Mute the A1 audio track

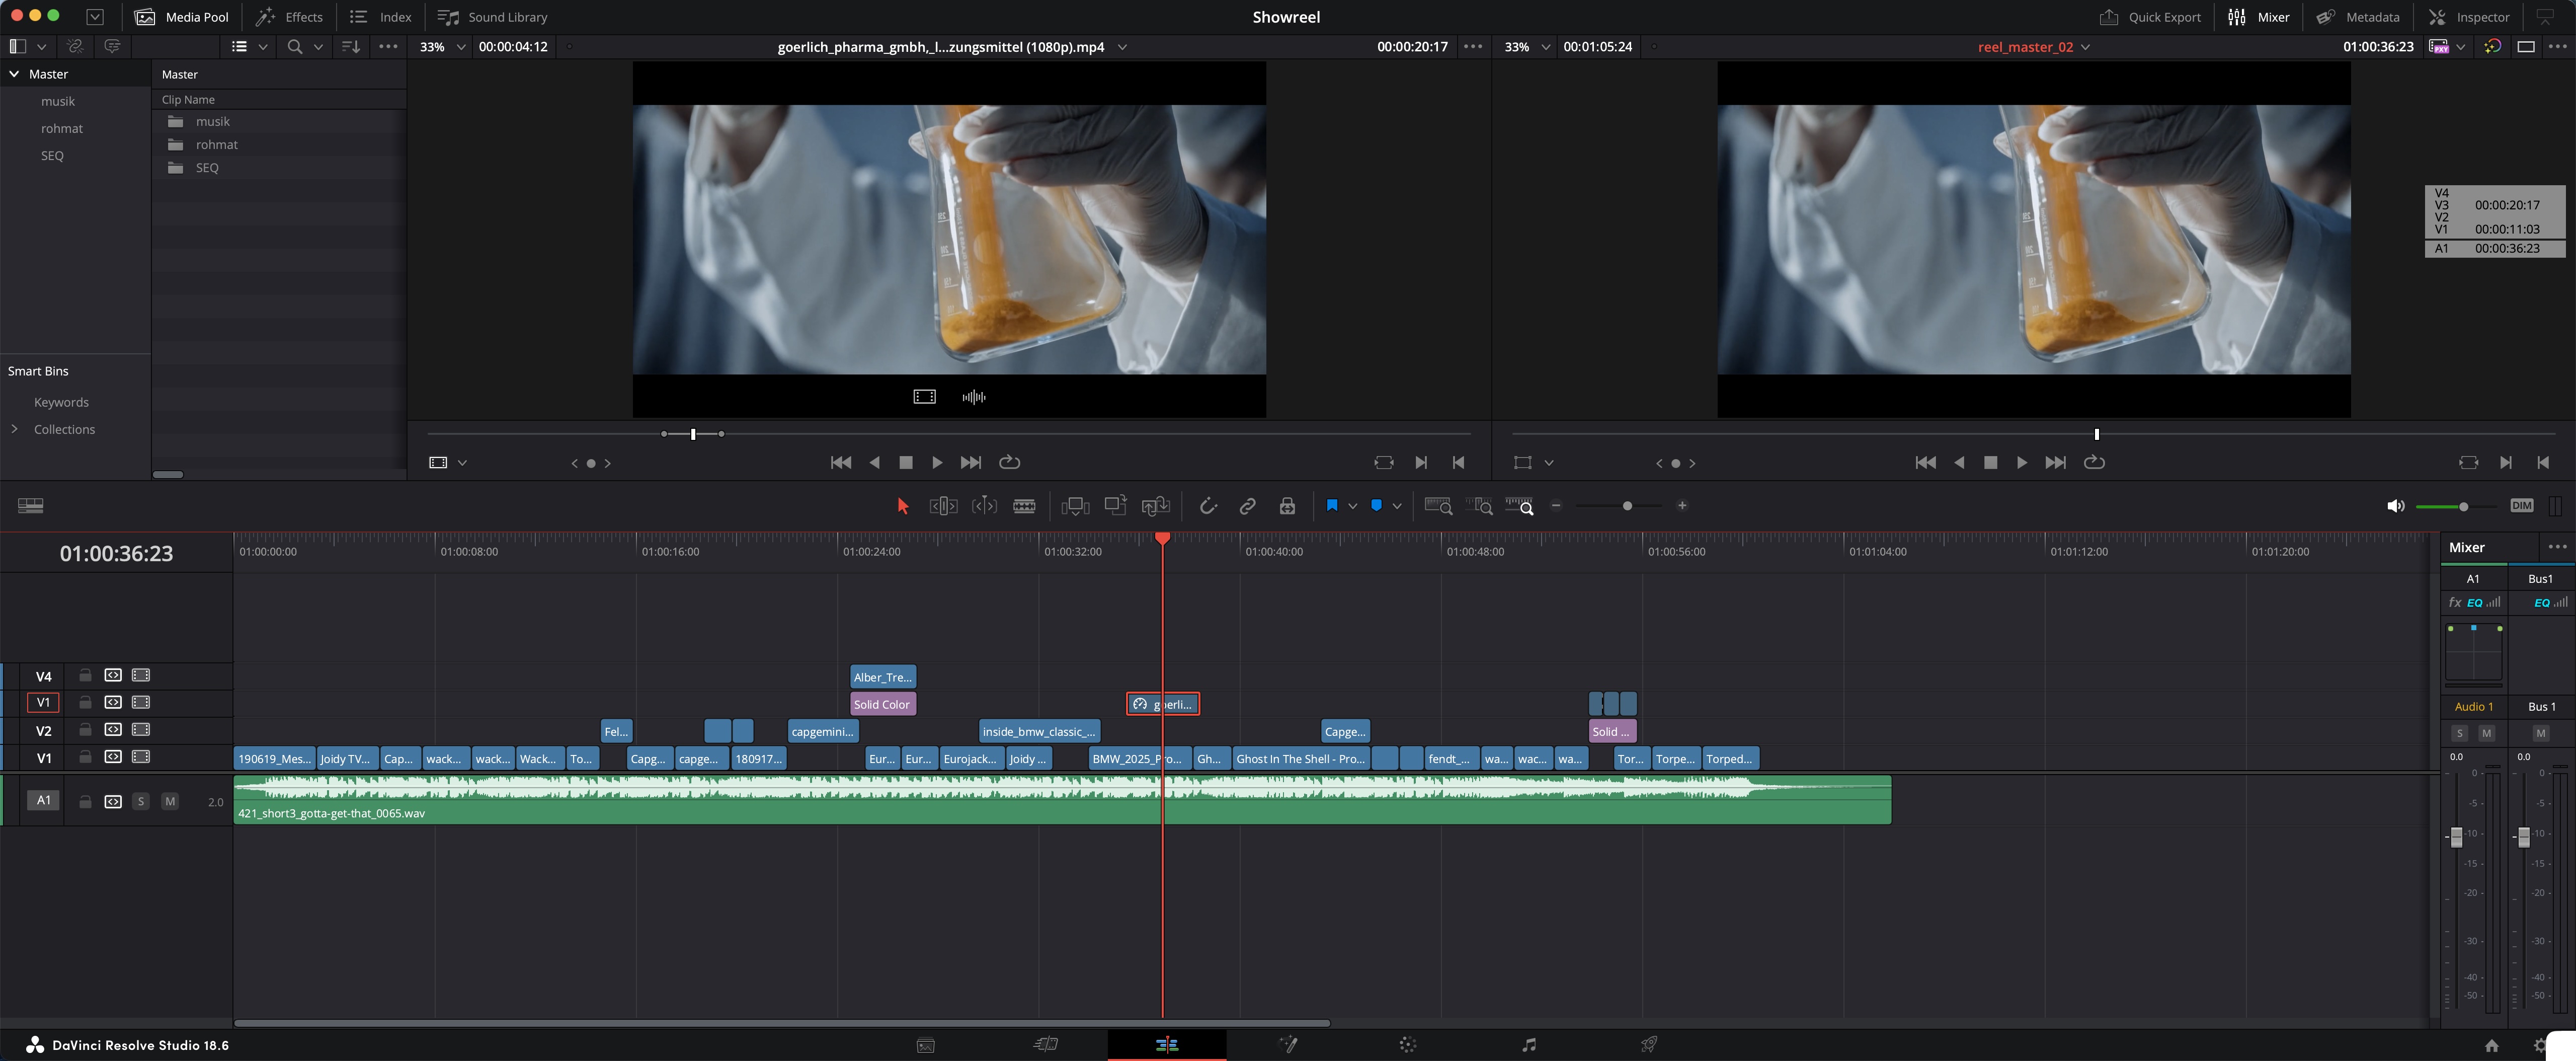[170, 801]
